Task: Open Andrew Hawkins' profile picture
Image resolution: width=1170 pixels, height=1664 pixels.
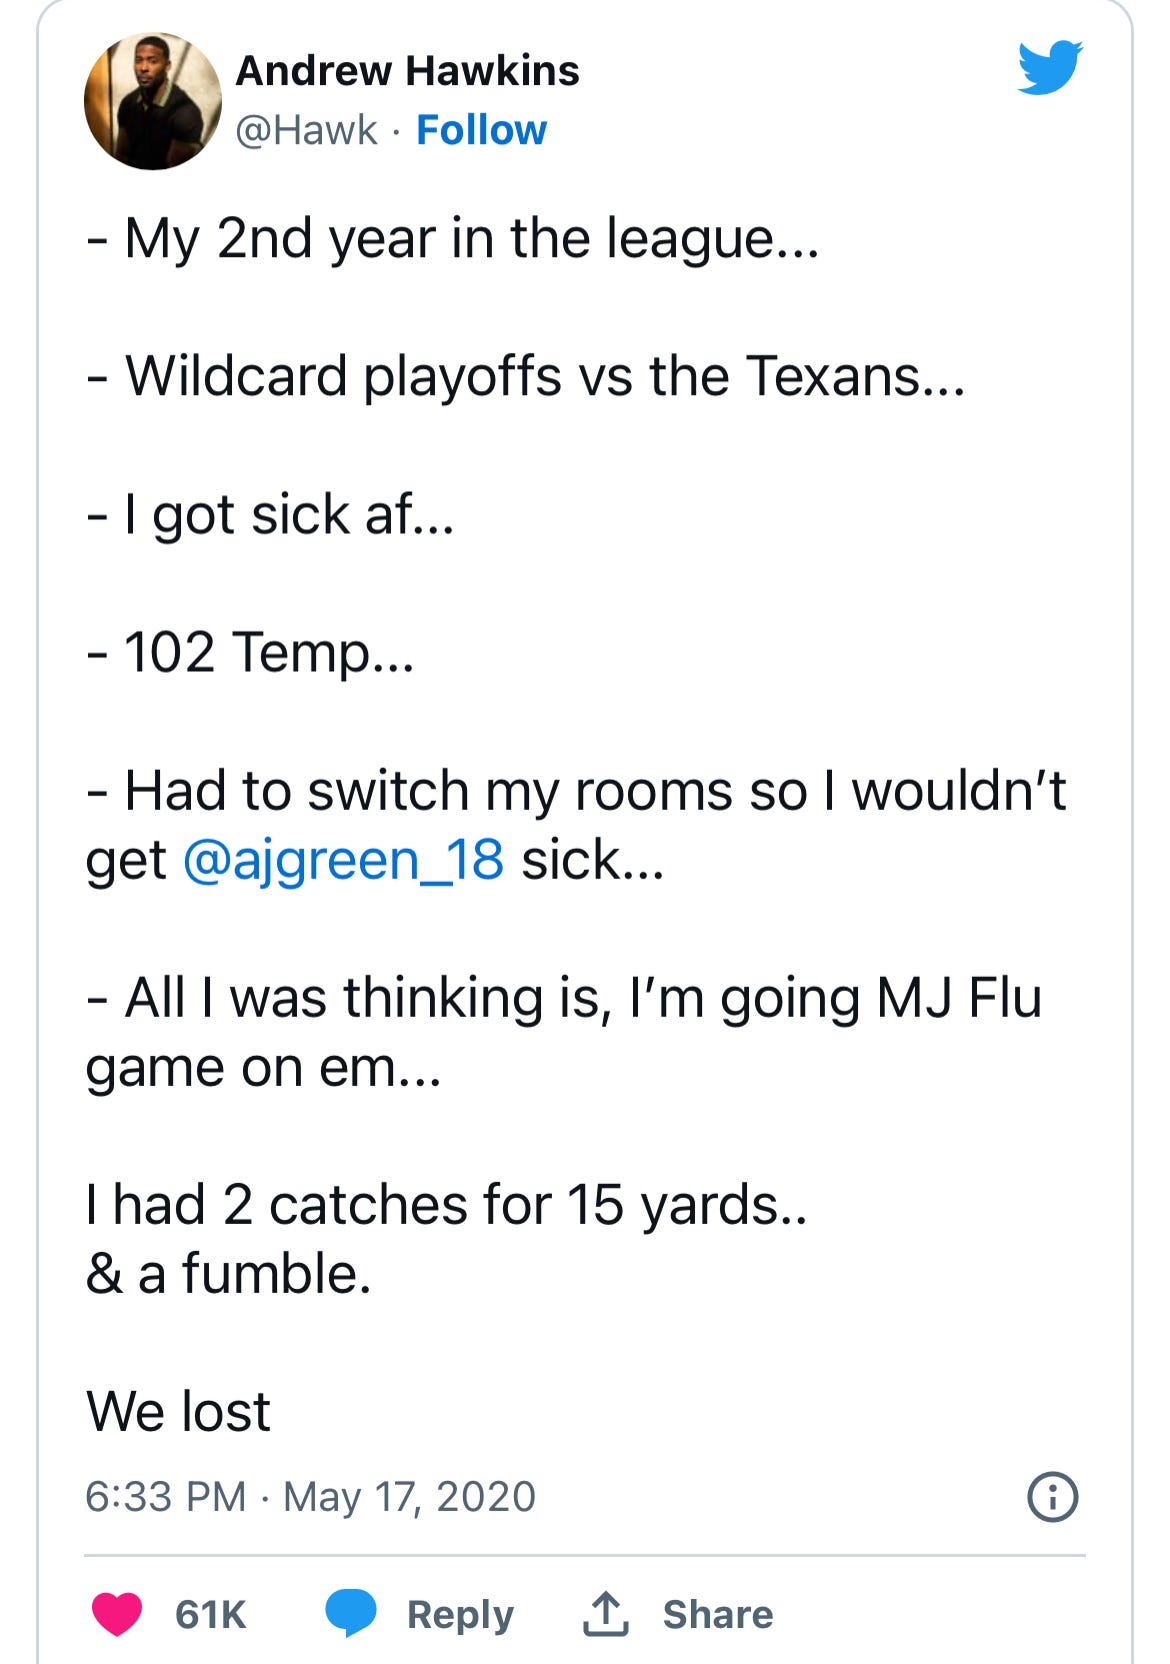Action: 153,100
